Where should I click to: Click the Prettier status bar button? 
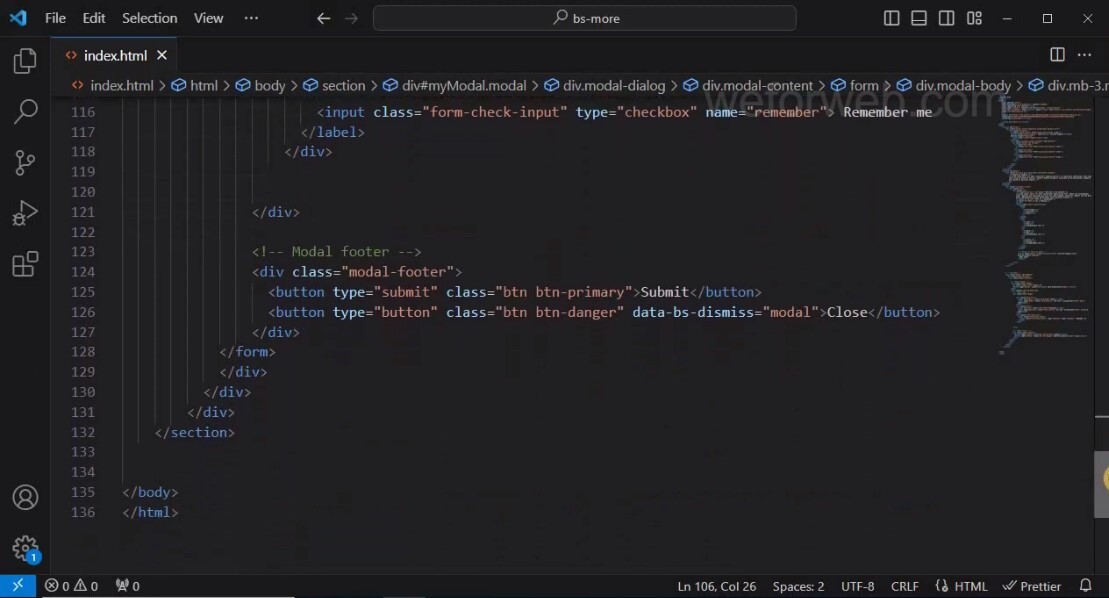(x=1033, y=586)
